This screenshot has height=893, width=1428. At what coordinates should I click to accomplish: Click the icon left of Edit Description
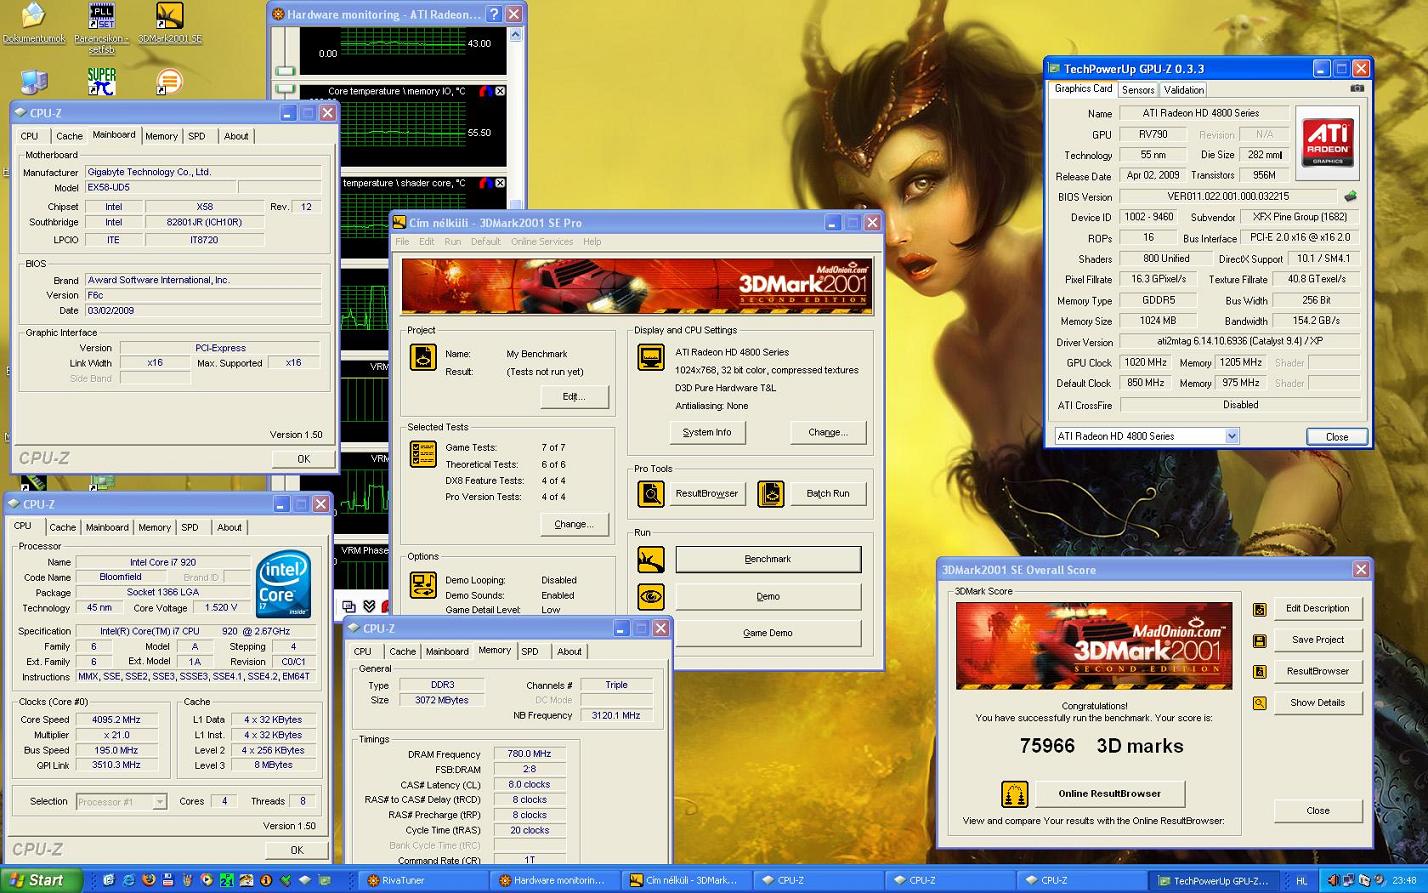1260,609
